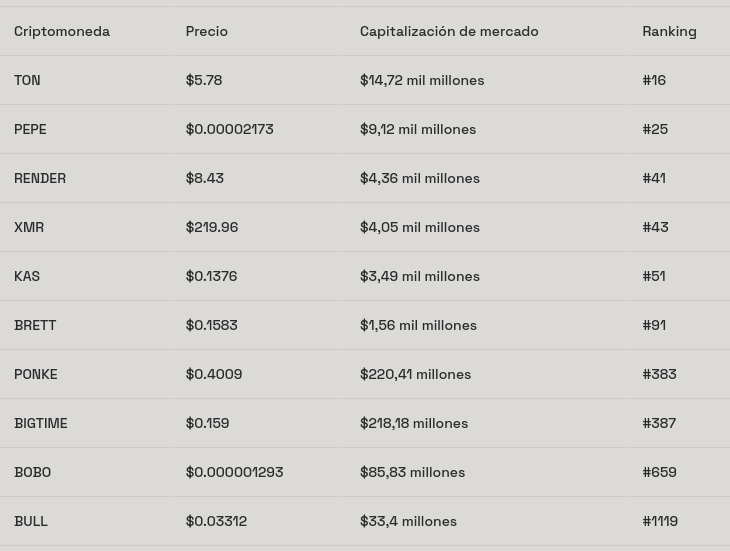Click the BULL ticker cell
The image size is (730, 551).
(x=31, y=521)
